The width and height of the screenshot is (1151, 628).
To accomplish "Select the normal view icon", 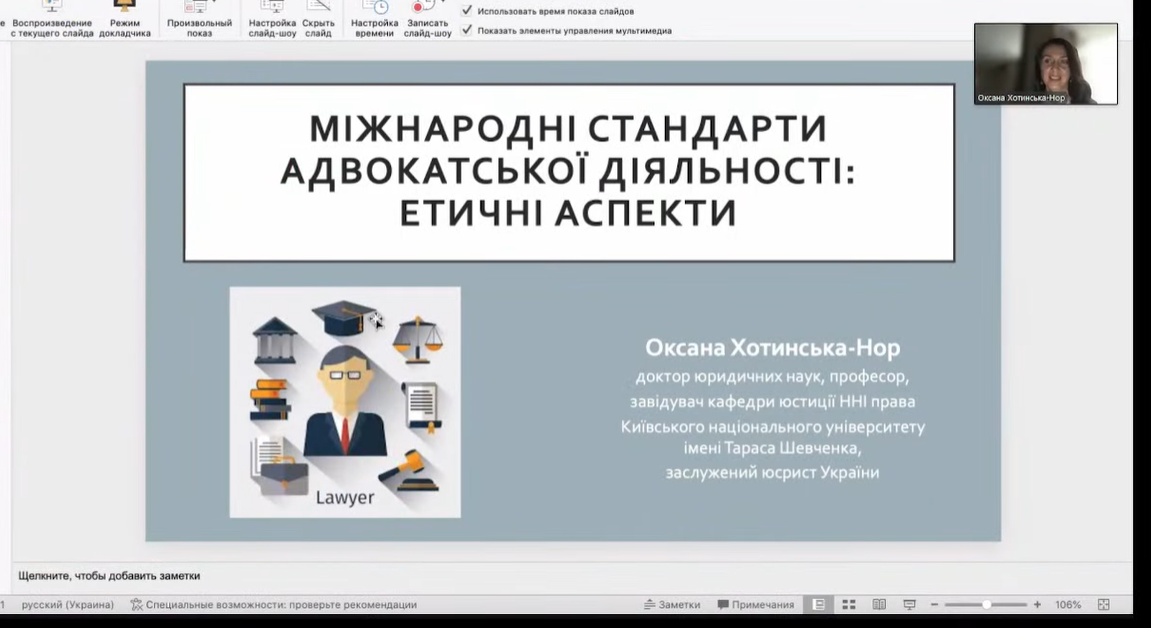I will (x=819, y=605).
